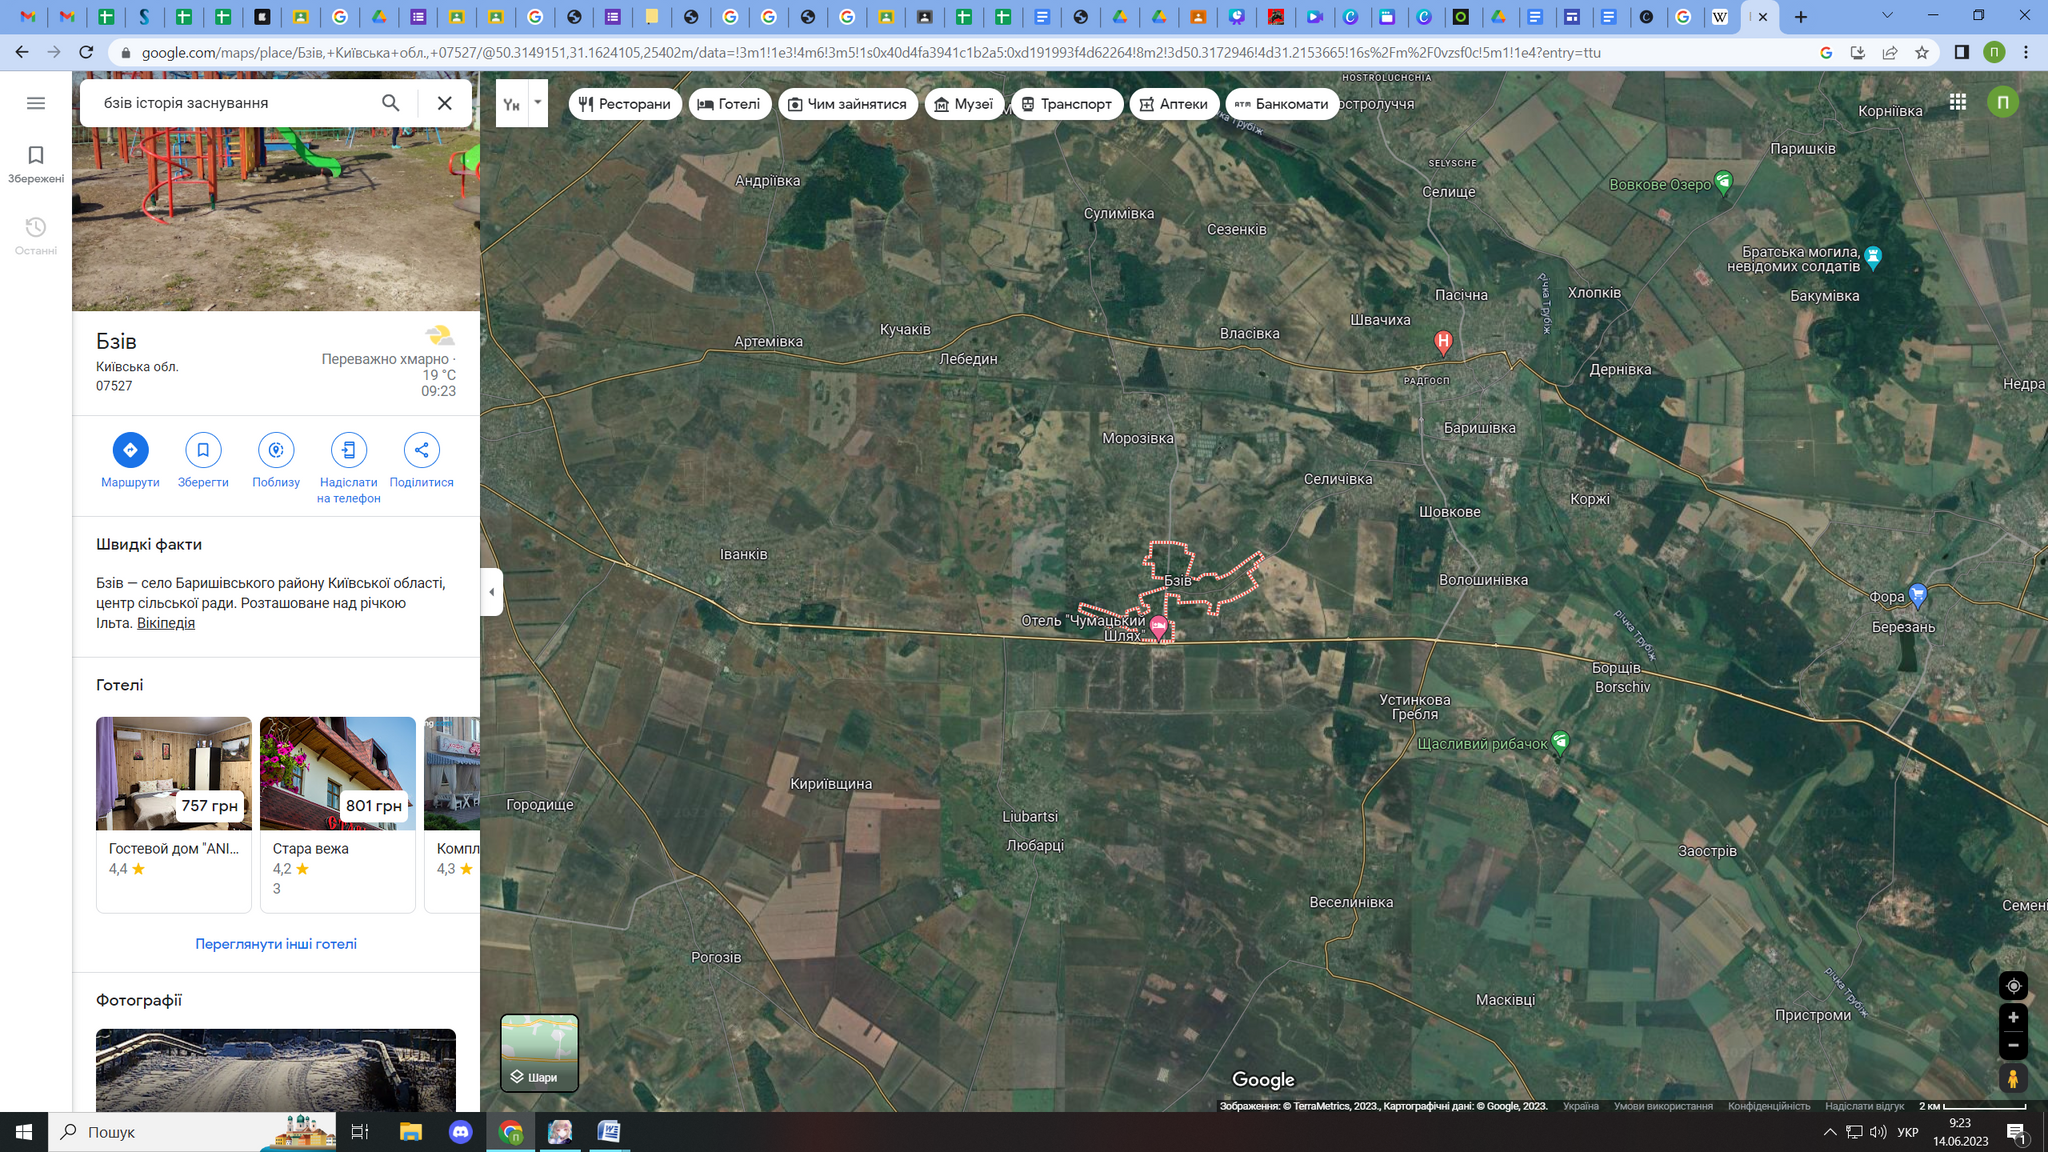The width and height of the screenshot is (2048, 1152).
Task: Open the Шари layers switcher
Action: pos(539,1052)
